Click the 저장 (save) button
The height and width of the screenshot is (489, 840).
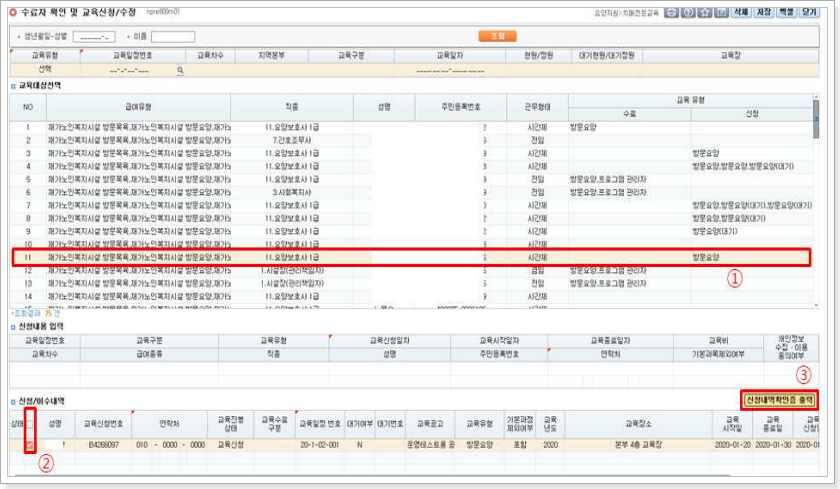tap(763, 12)
